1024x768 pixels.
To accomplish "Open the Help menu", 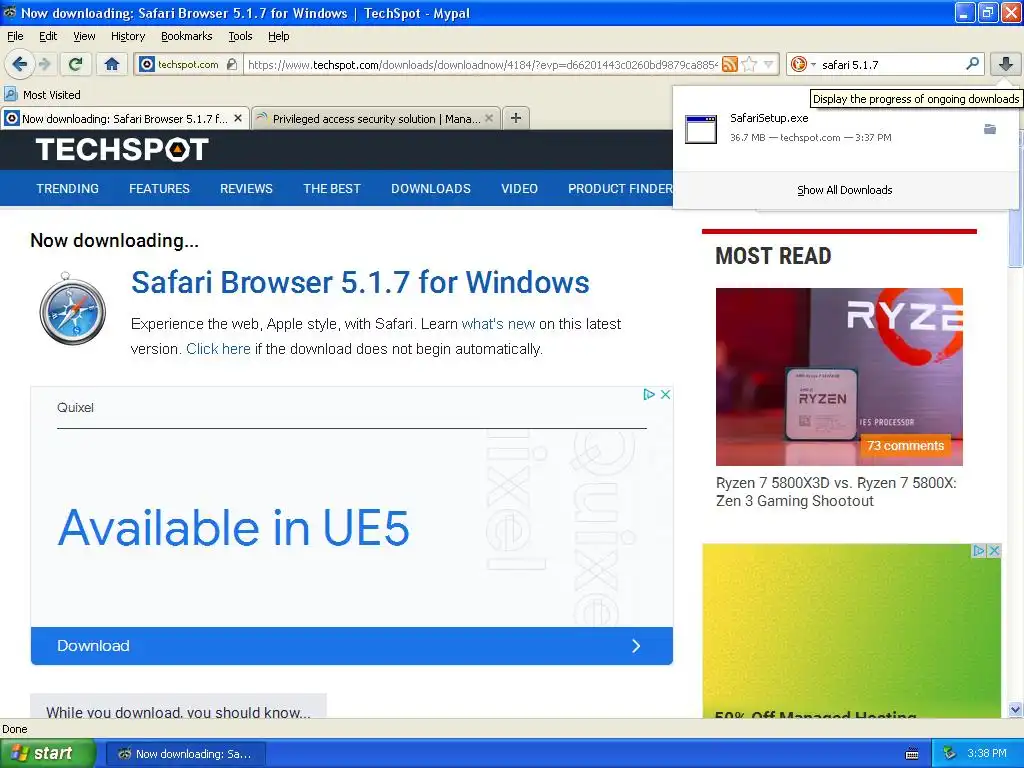I will tap(278, 36).
